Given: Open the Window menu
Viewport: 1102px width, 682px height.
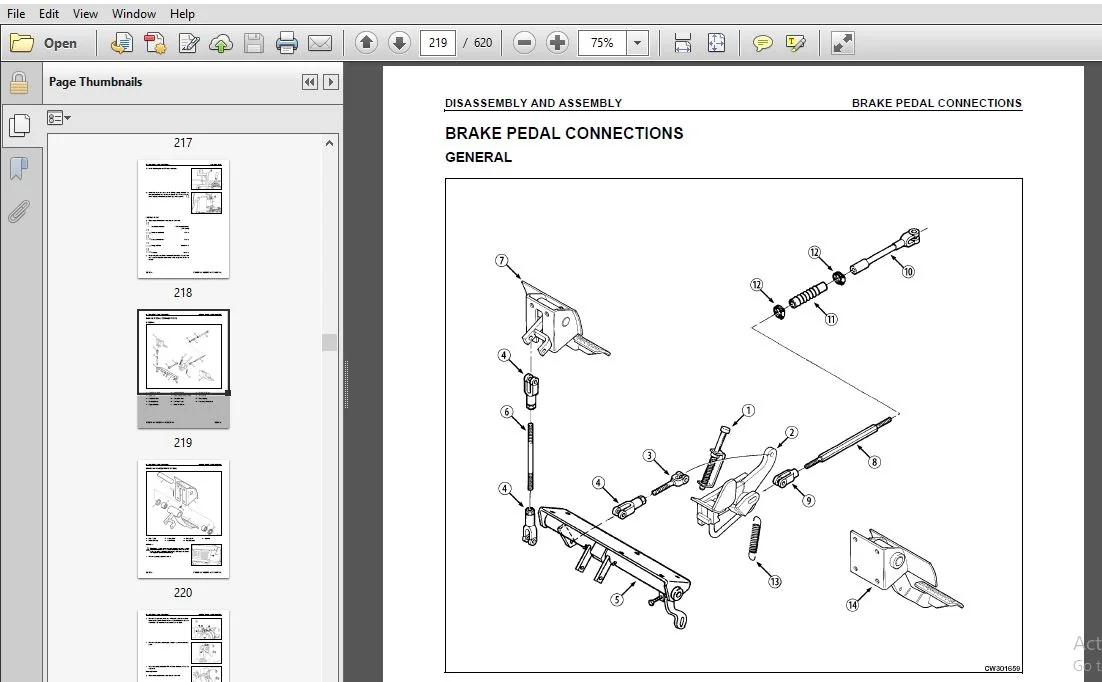Looking at the screenshot, I should point(134,13).
